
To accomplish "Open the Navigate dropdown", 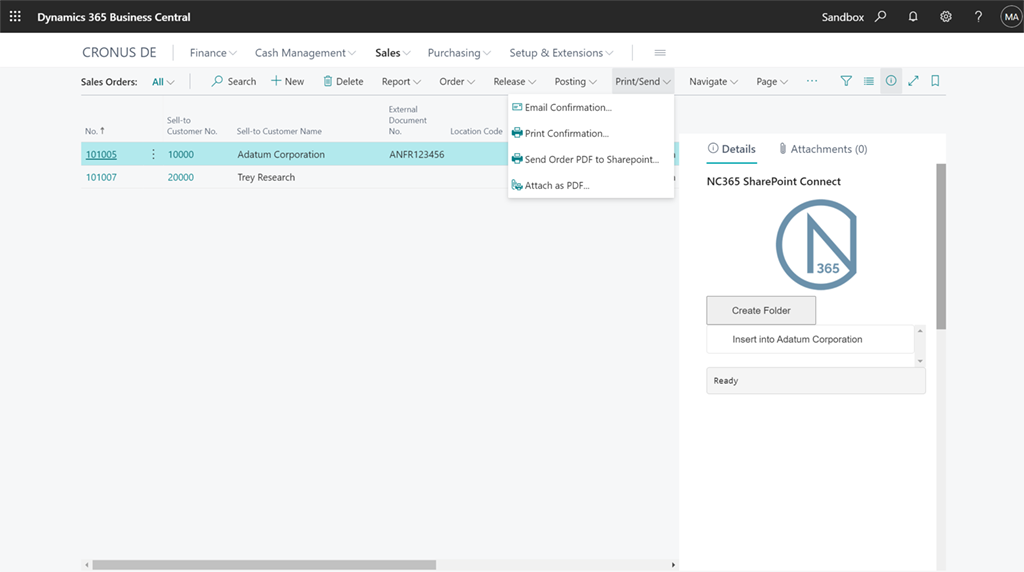I will [x=713, y=81].
